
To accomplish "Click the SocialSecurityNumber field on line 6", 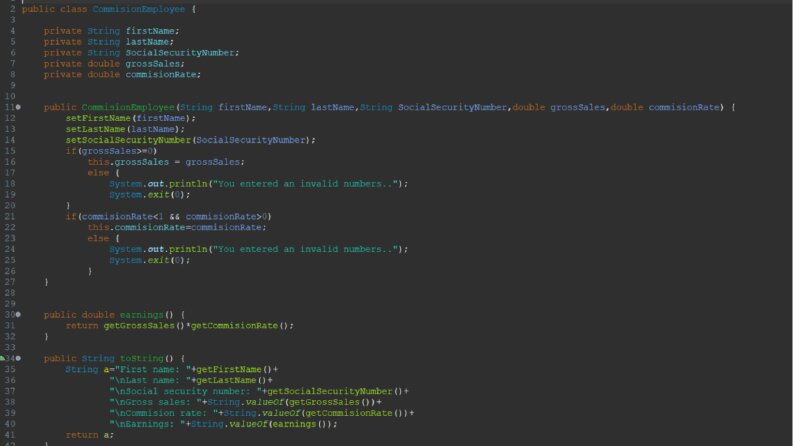I will 180,53.
